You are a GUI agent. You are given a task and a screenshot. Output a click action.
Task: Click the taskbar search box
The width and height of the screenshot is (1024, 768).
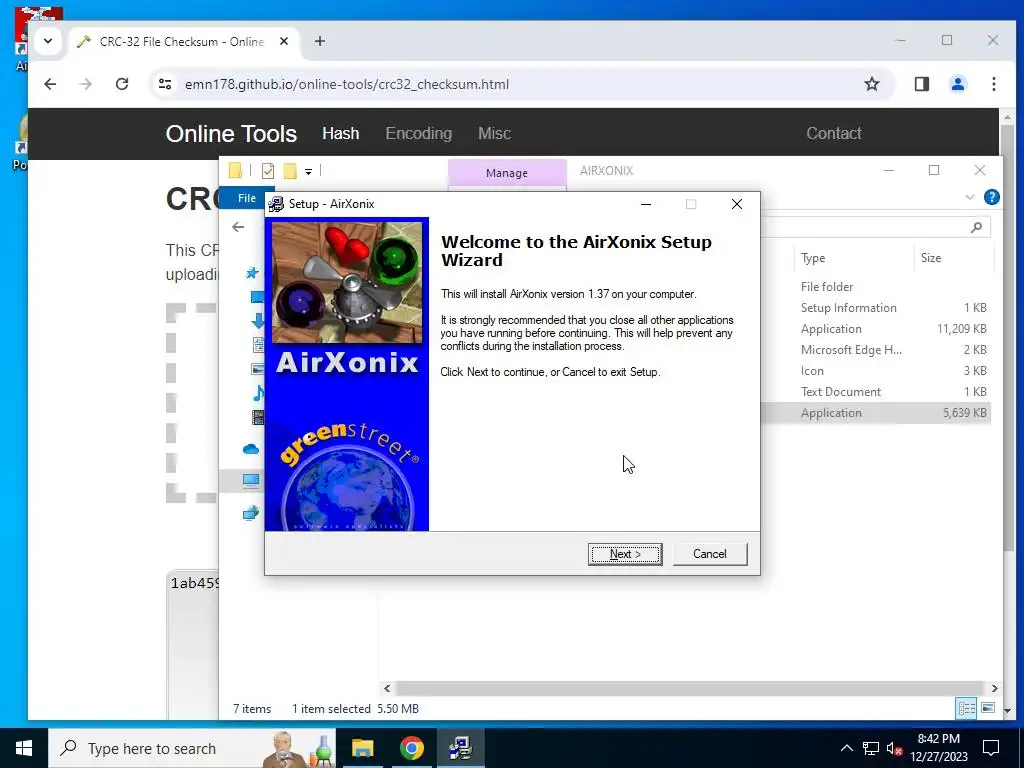(192, 748)
